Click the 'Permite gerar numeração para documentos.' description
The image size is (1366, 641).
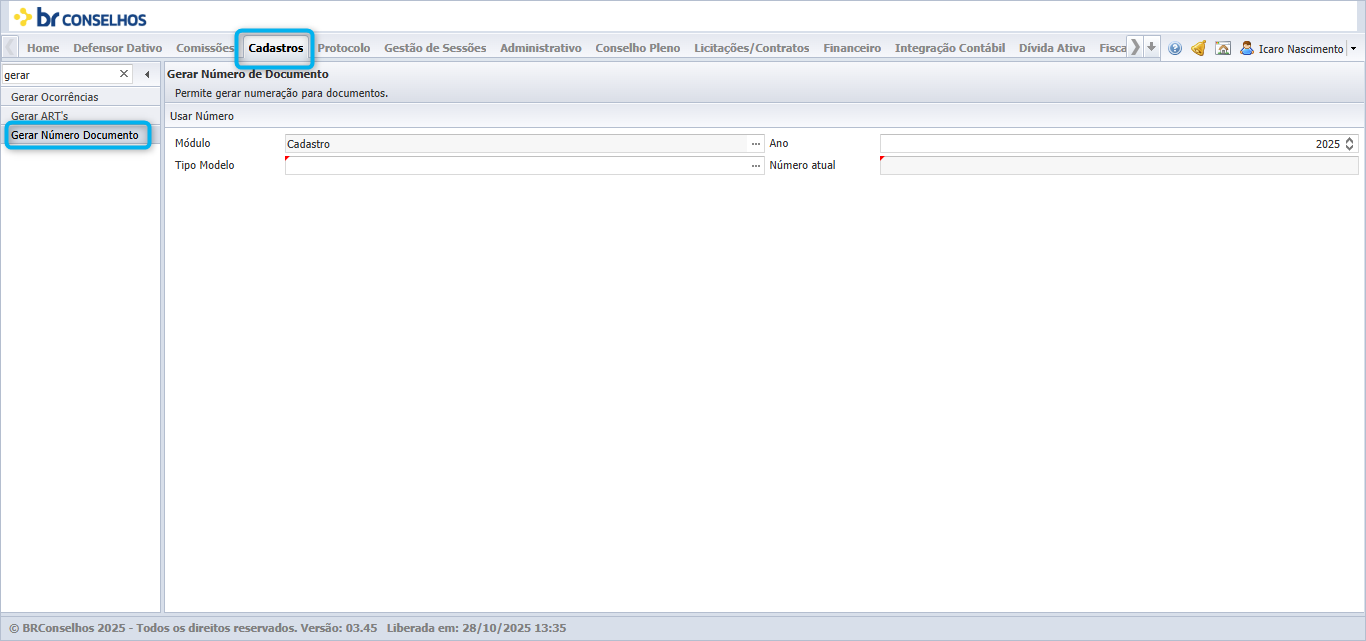pyautogui.click(x=281, y=93)
